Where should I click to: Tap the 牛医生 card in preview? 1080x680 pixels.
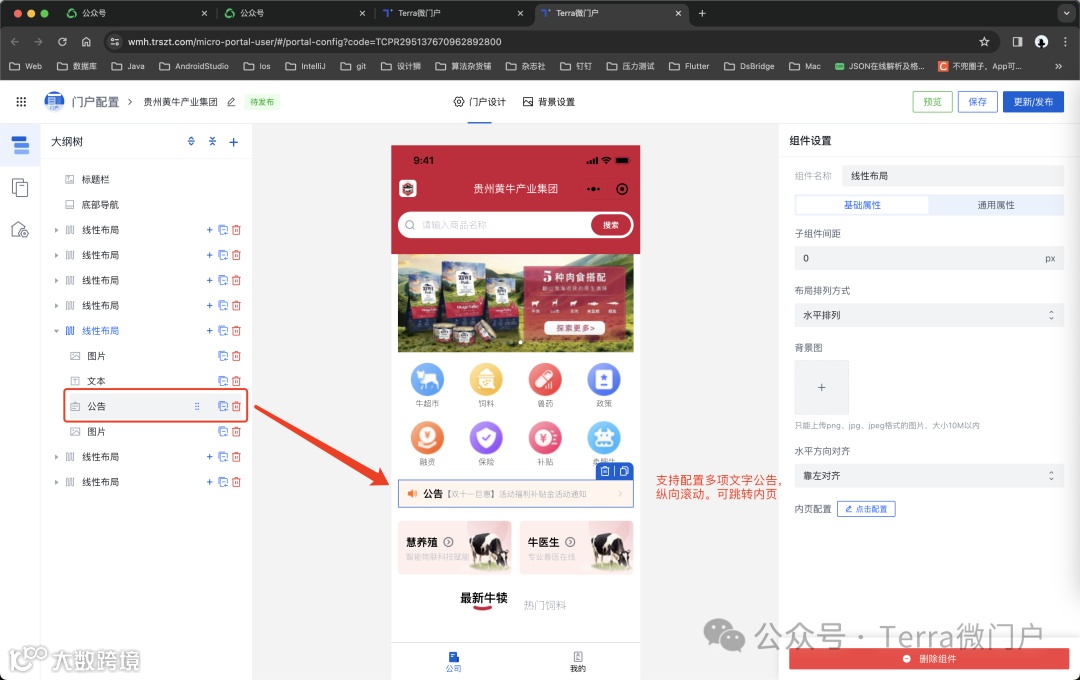pyautogui.click(x=576, y=548)
